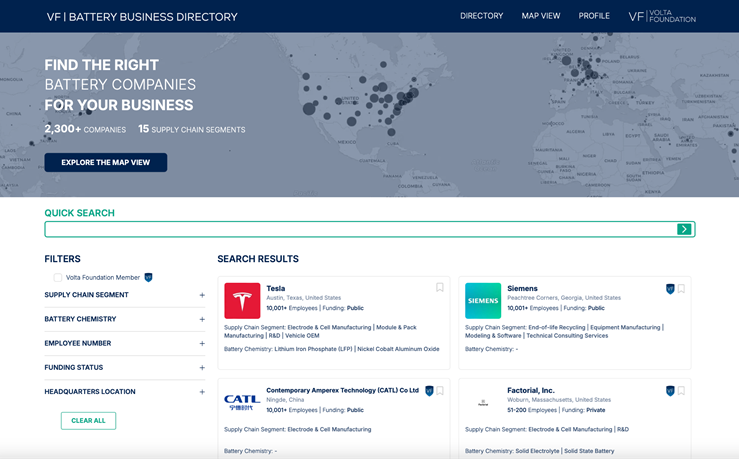Open the Factorial, Inc. name link
The image size is (739, 459).
click(x=531, y=390)
